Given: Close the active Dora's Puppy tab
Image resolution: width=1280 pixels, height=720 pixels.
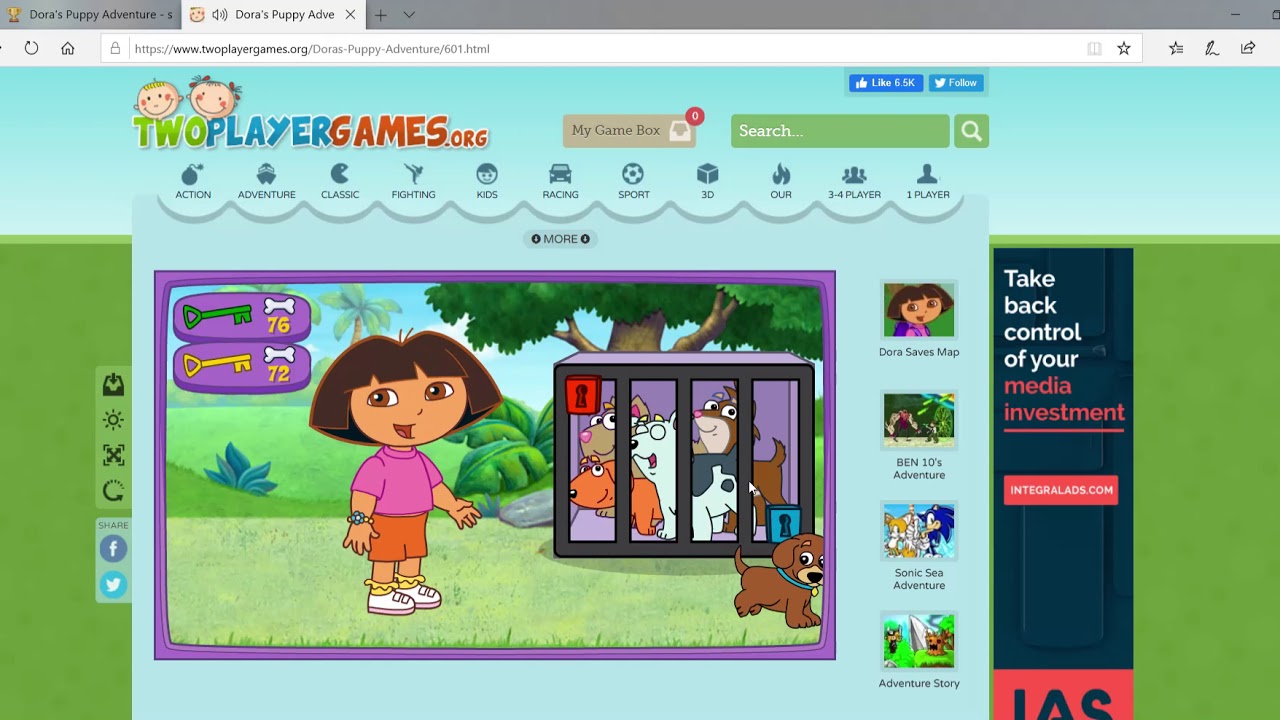Looking at the screenshot, I should [x=350, y=15].
